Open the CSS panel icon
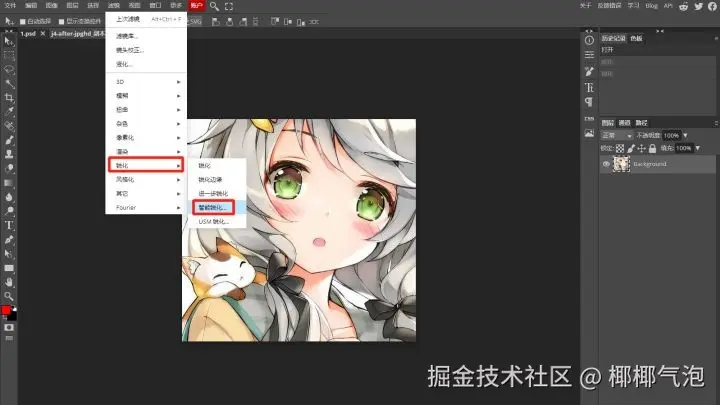 pyautogui.click(x=589, y=118)
